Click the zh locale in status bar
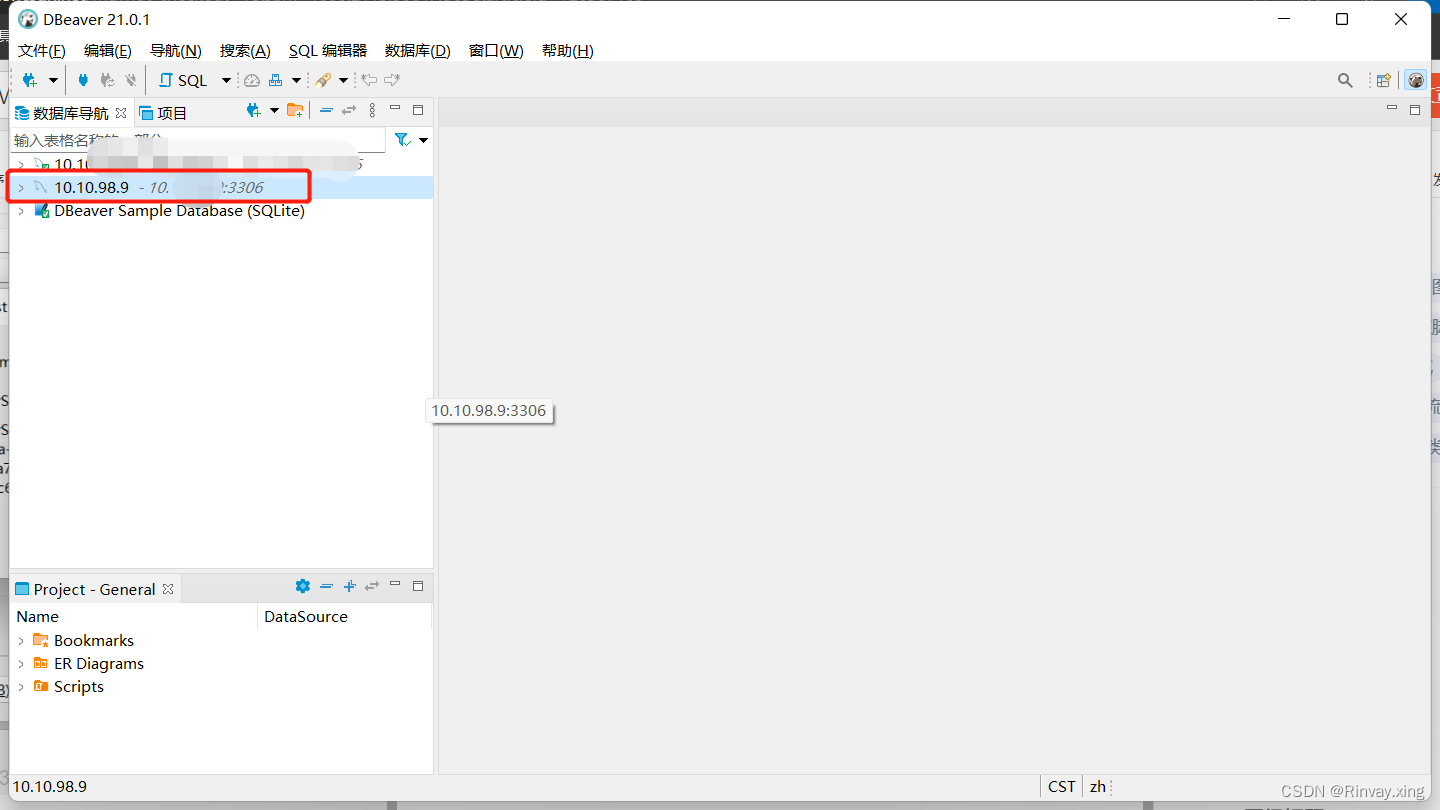This screenshot has width=1440, height=810. [1098, 786]
